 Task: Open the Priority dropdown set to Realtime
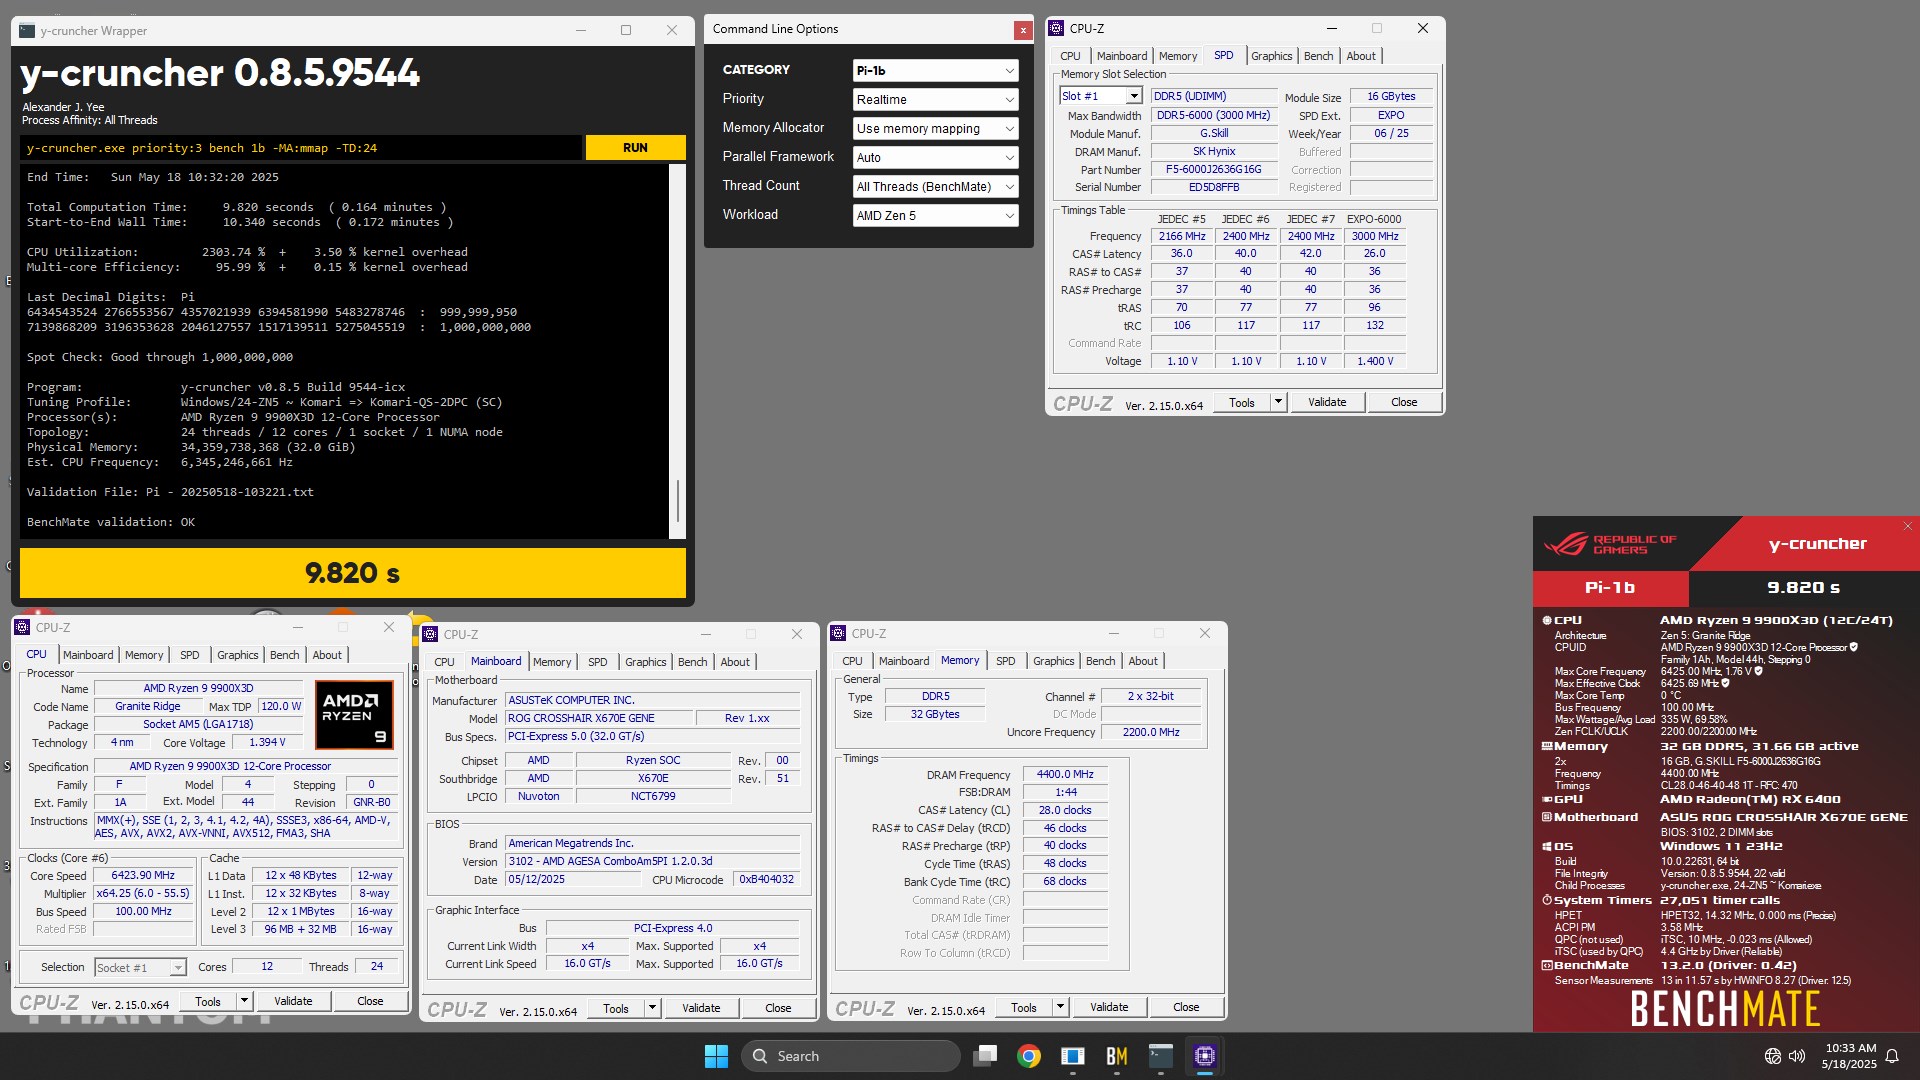pyautogui.click(x=935, y=99)
